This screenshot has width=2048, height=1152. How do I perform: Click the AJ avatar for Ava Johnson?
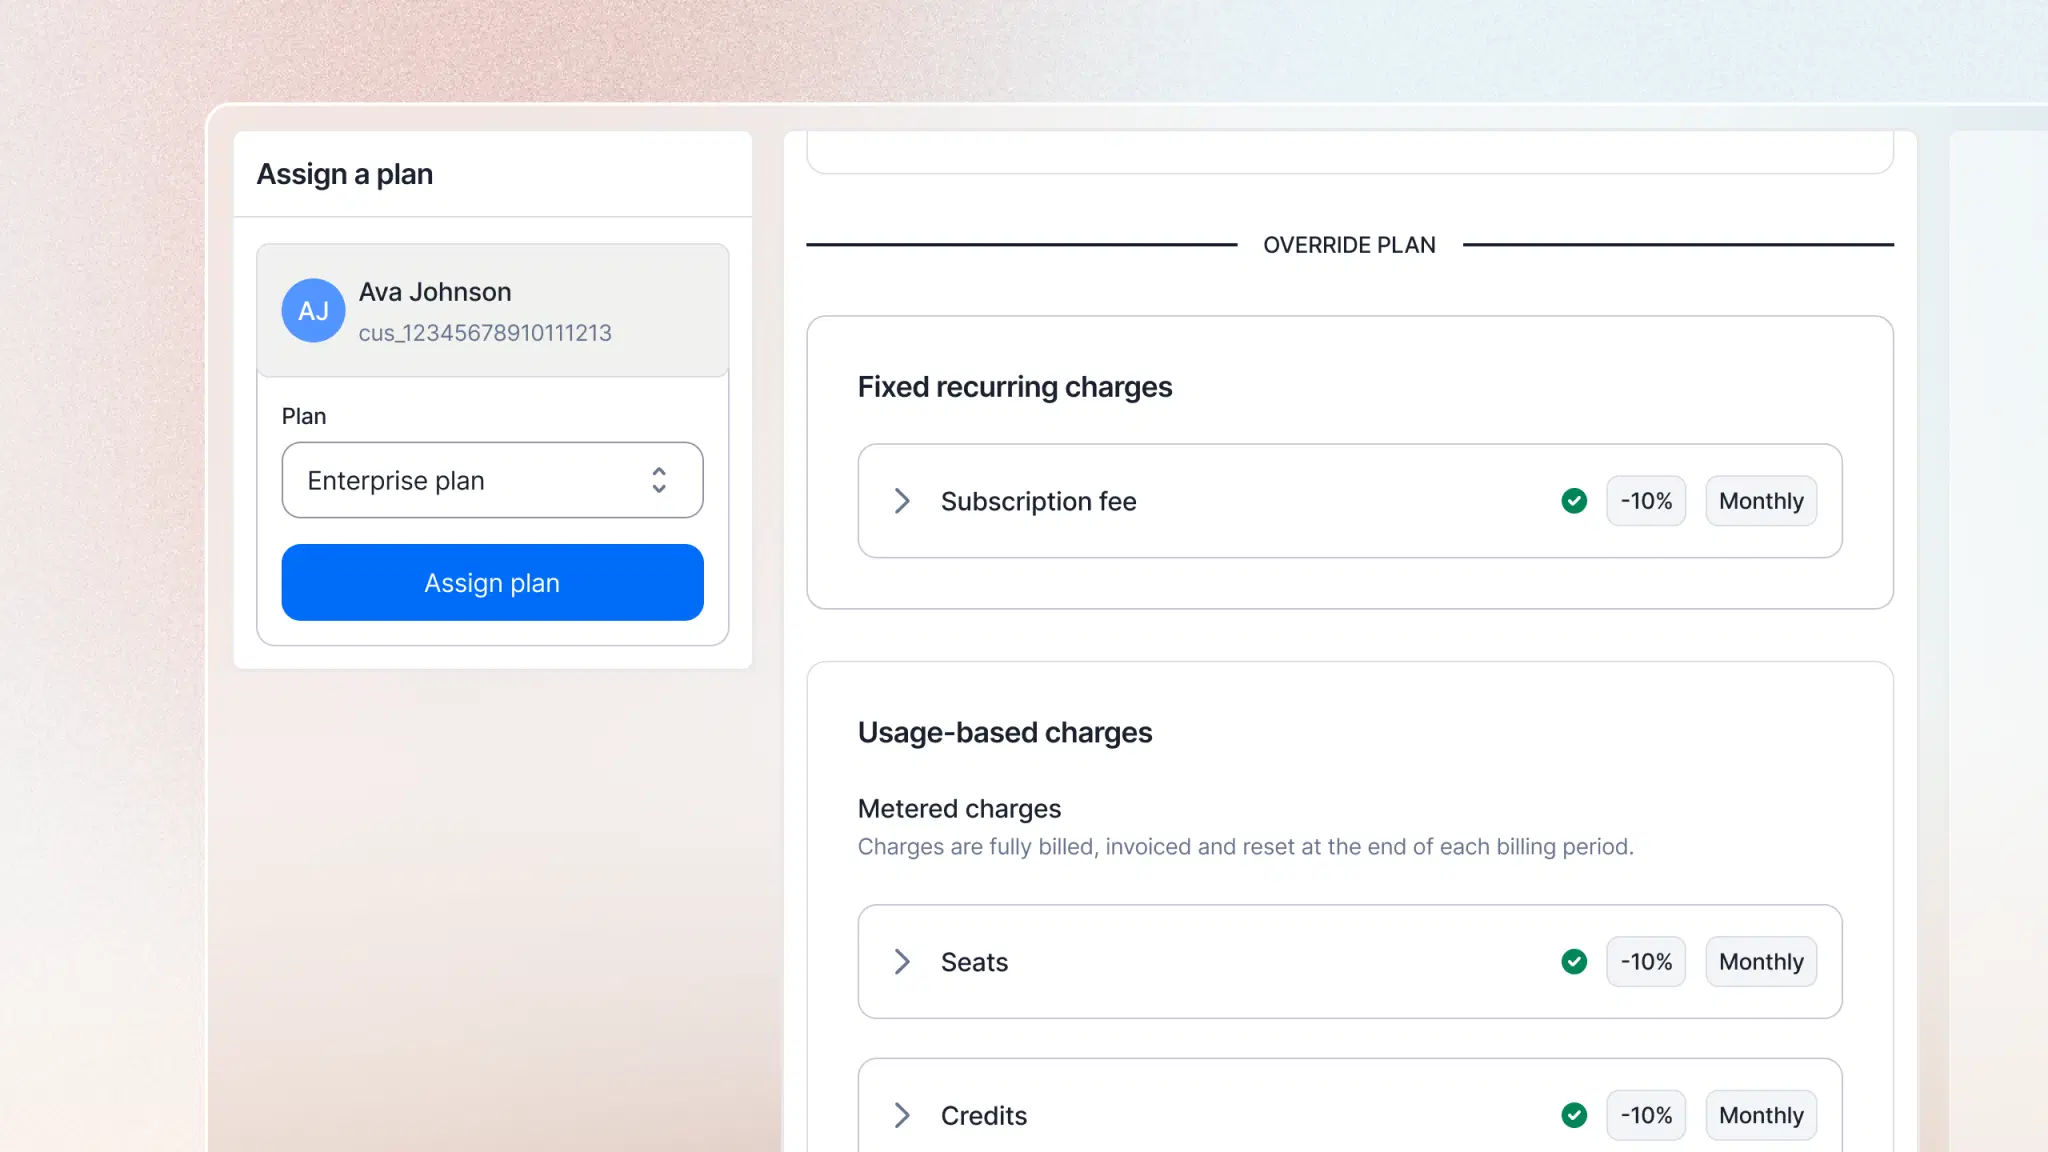(313, 311)
